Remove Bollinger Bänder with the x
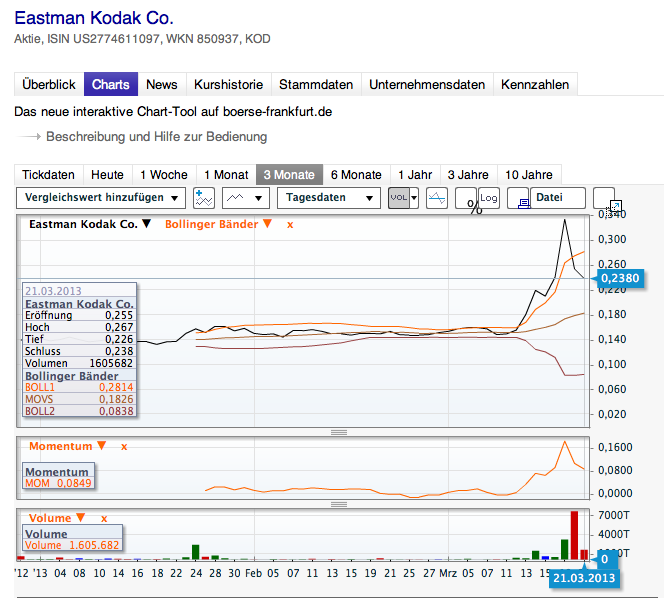The width and height of the screenshot is (664, 598). click(x=290, y=225)
